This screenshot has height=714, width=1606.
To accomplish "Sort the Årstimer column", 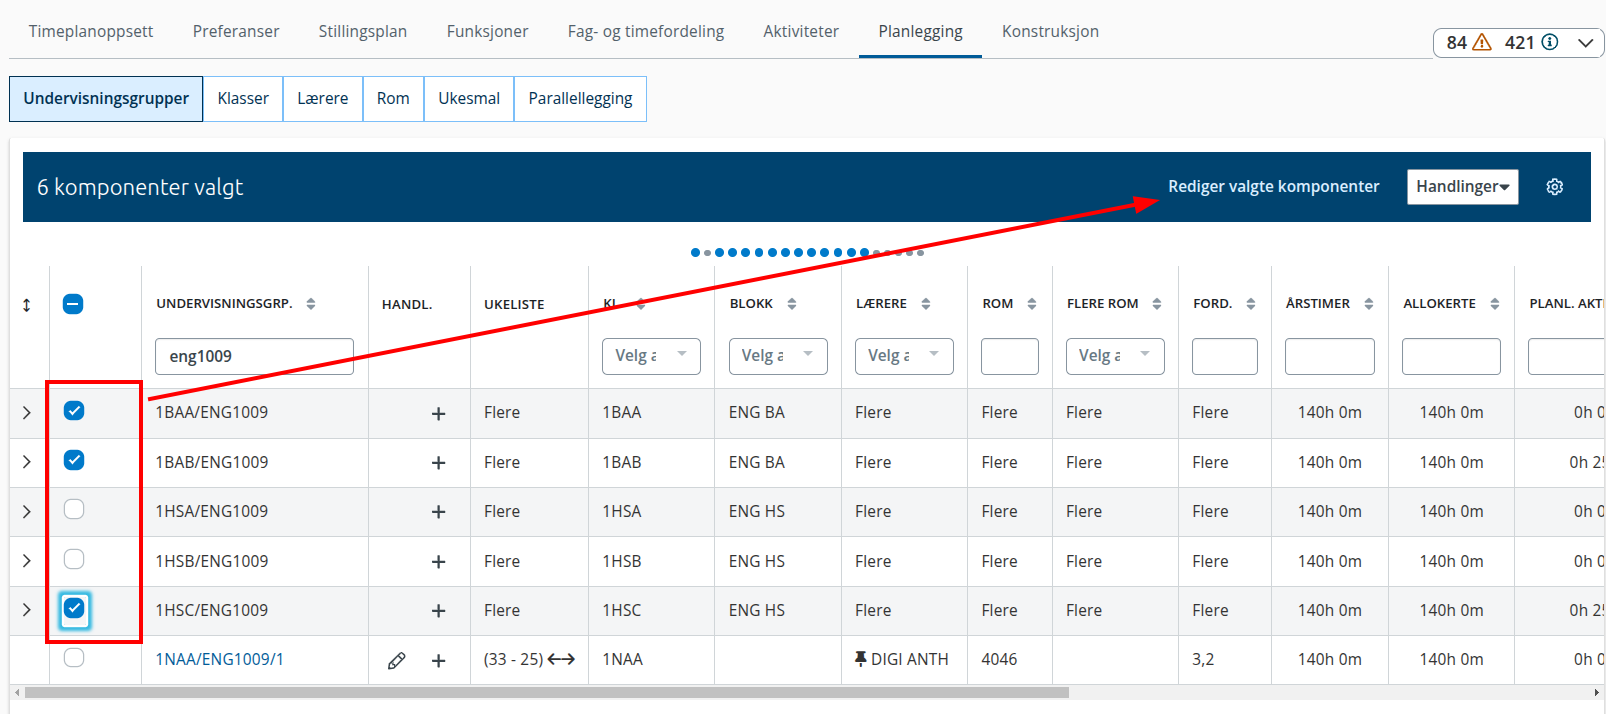I will (1369, 304).
